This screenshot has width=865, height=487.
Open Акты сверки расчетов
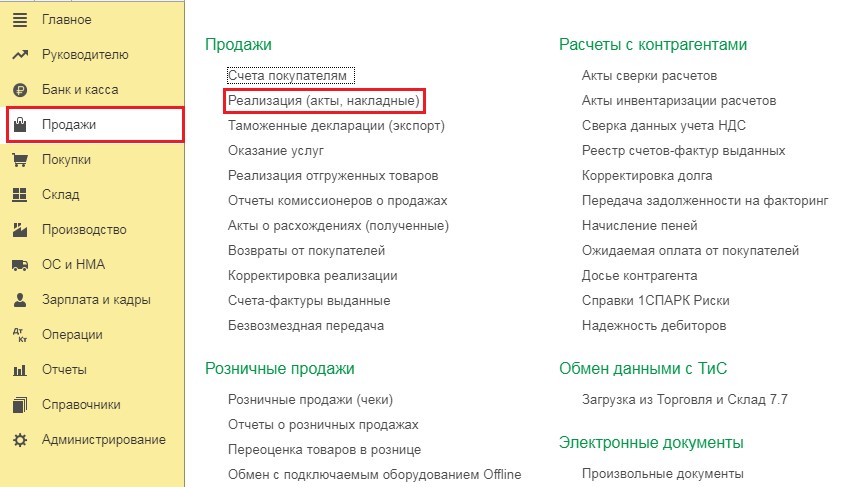649,76
